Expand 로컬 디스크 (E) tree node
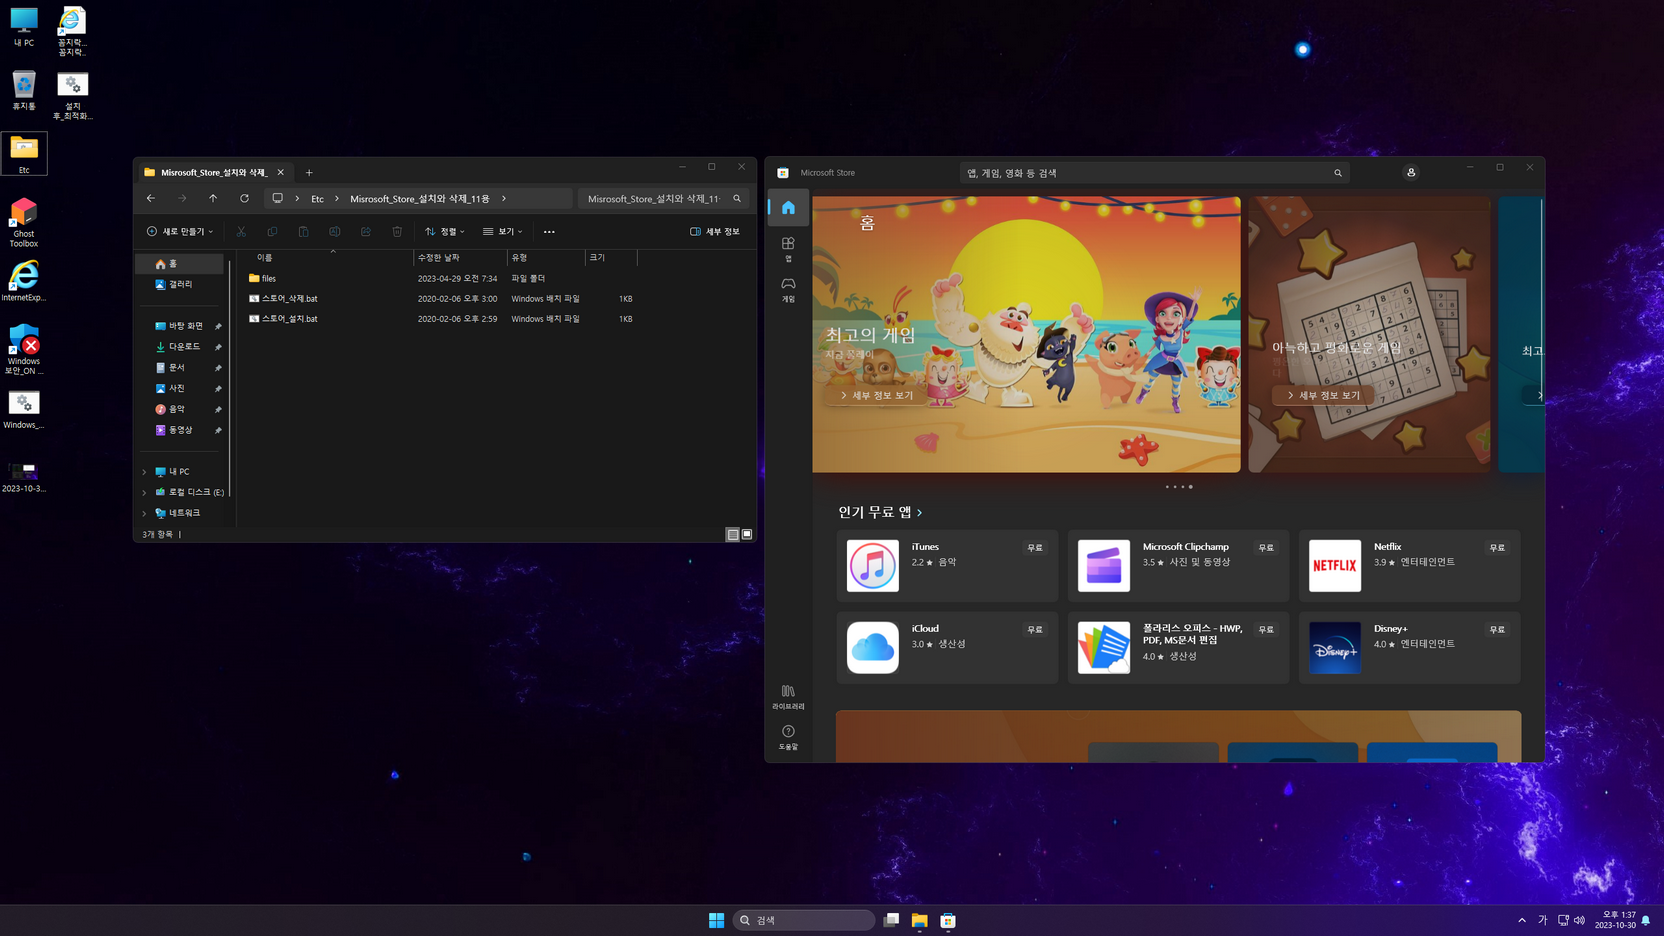Screen dimensions: 1664x936 pyautogui.click(x=144, y=492)
